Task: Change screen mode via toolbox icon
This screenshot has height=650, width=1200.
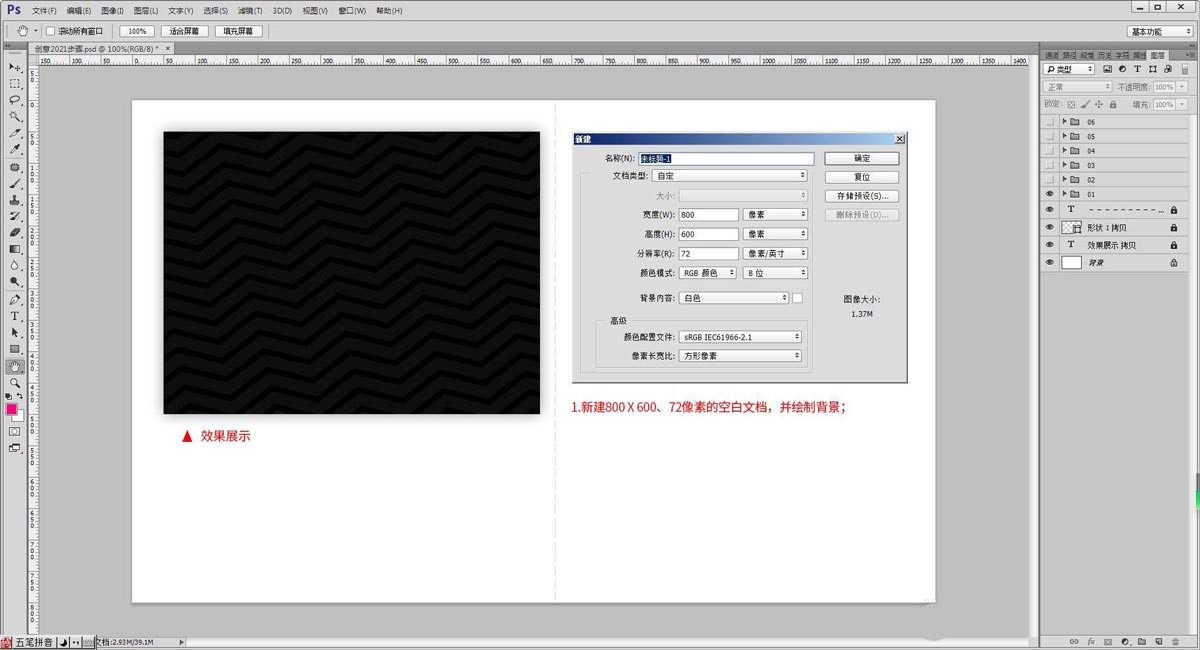Action: [15, 448]
